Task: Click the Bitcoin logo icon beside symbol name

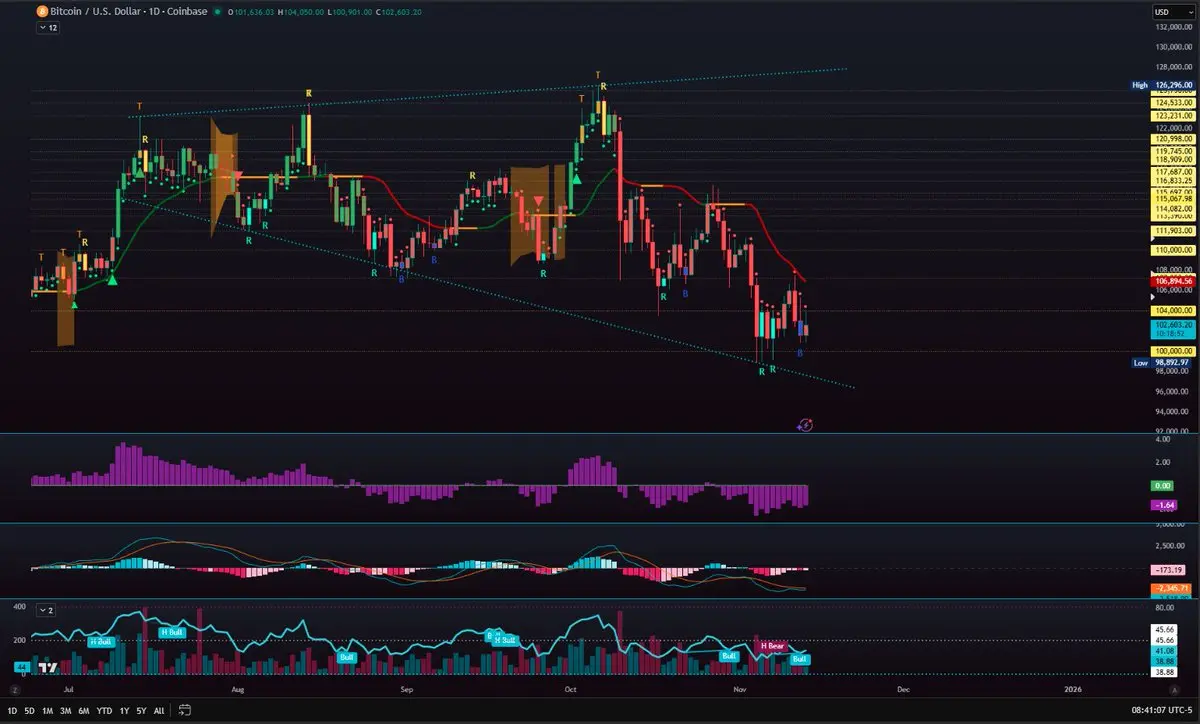Action: [41, 11]
